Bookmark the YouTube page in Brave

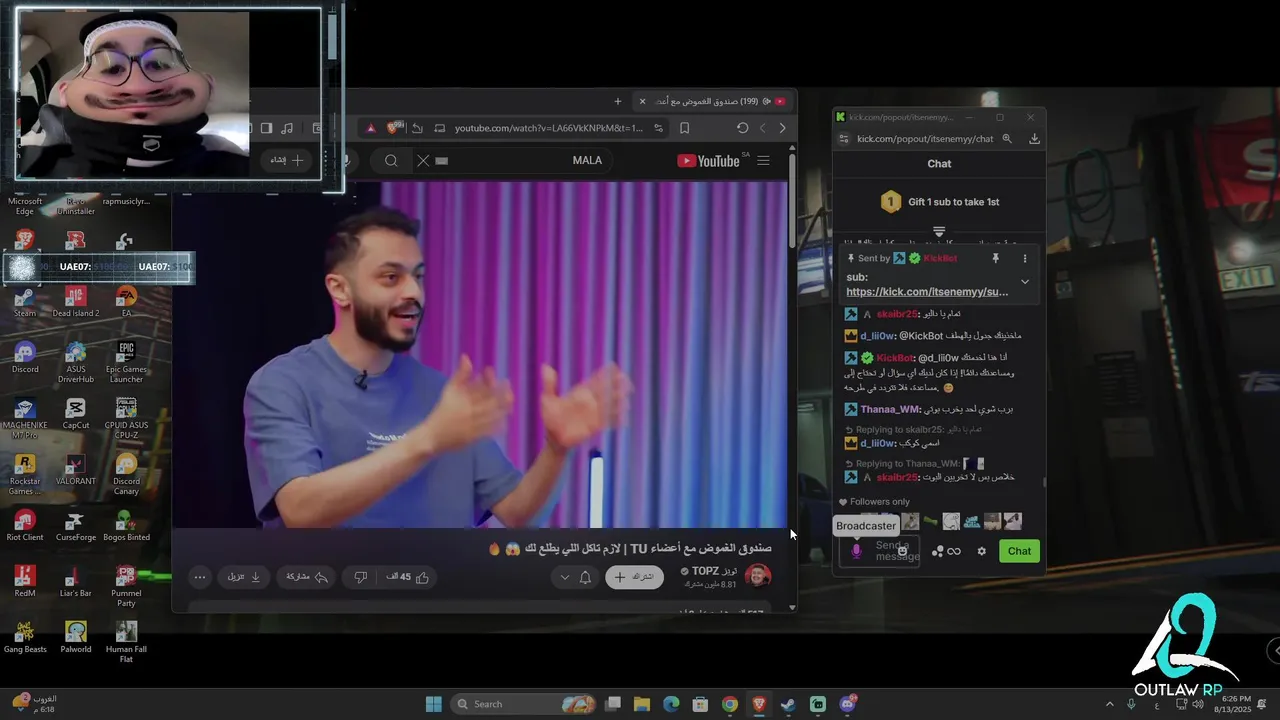pyautogui.click(x=685, y=128)
